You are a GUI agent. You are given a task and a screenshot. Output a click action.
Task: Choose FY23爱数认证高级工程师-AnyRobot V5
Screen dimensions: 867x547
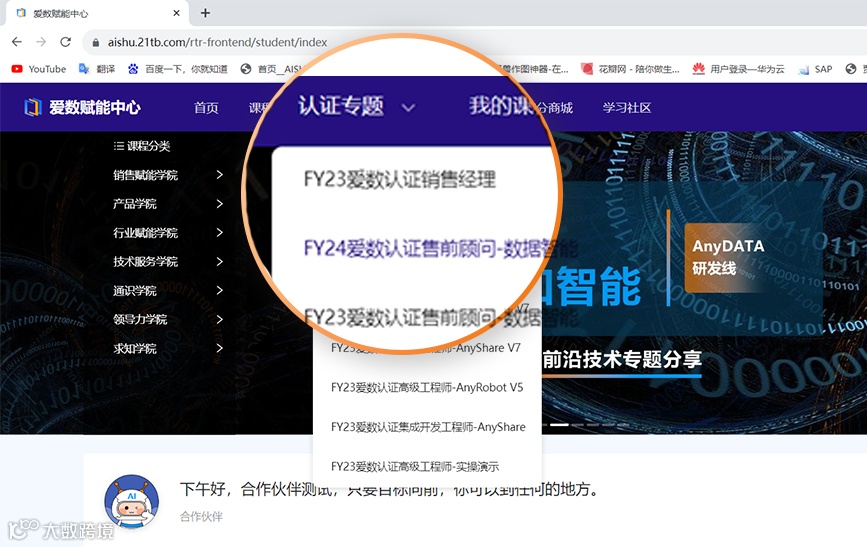(x=427, y=388)
